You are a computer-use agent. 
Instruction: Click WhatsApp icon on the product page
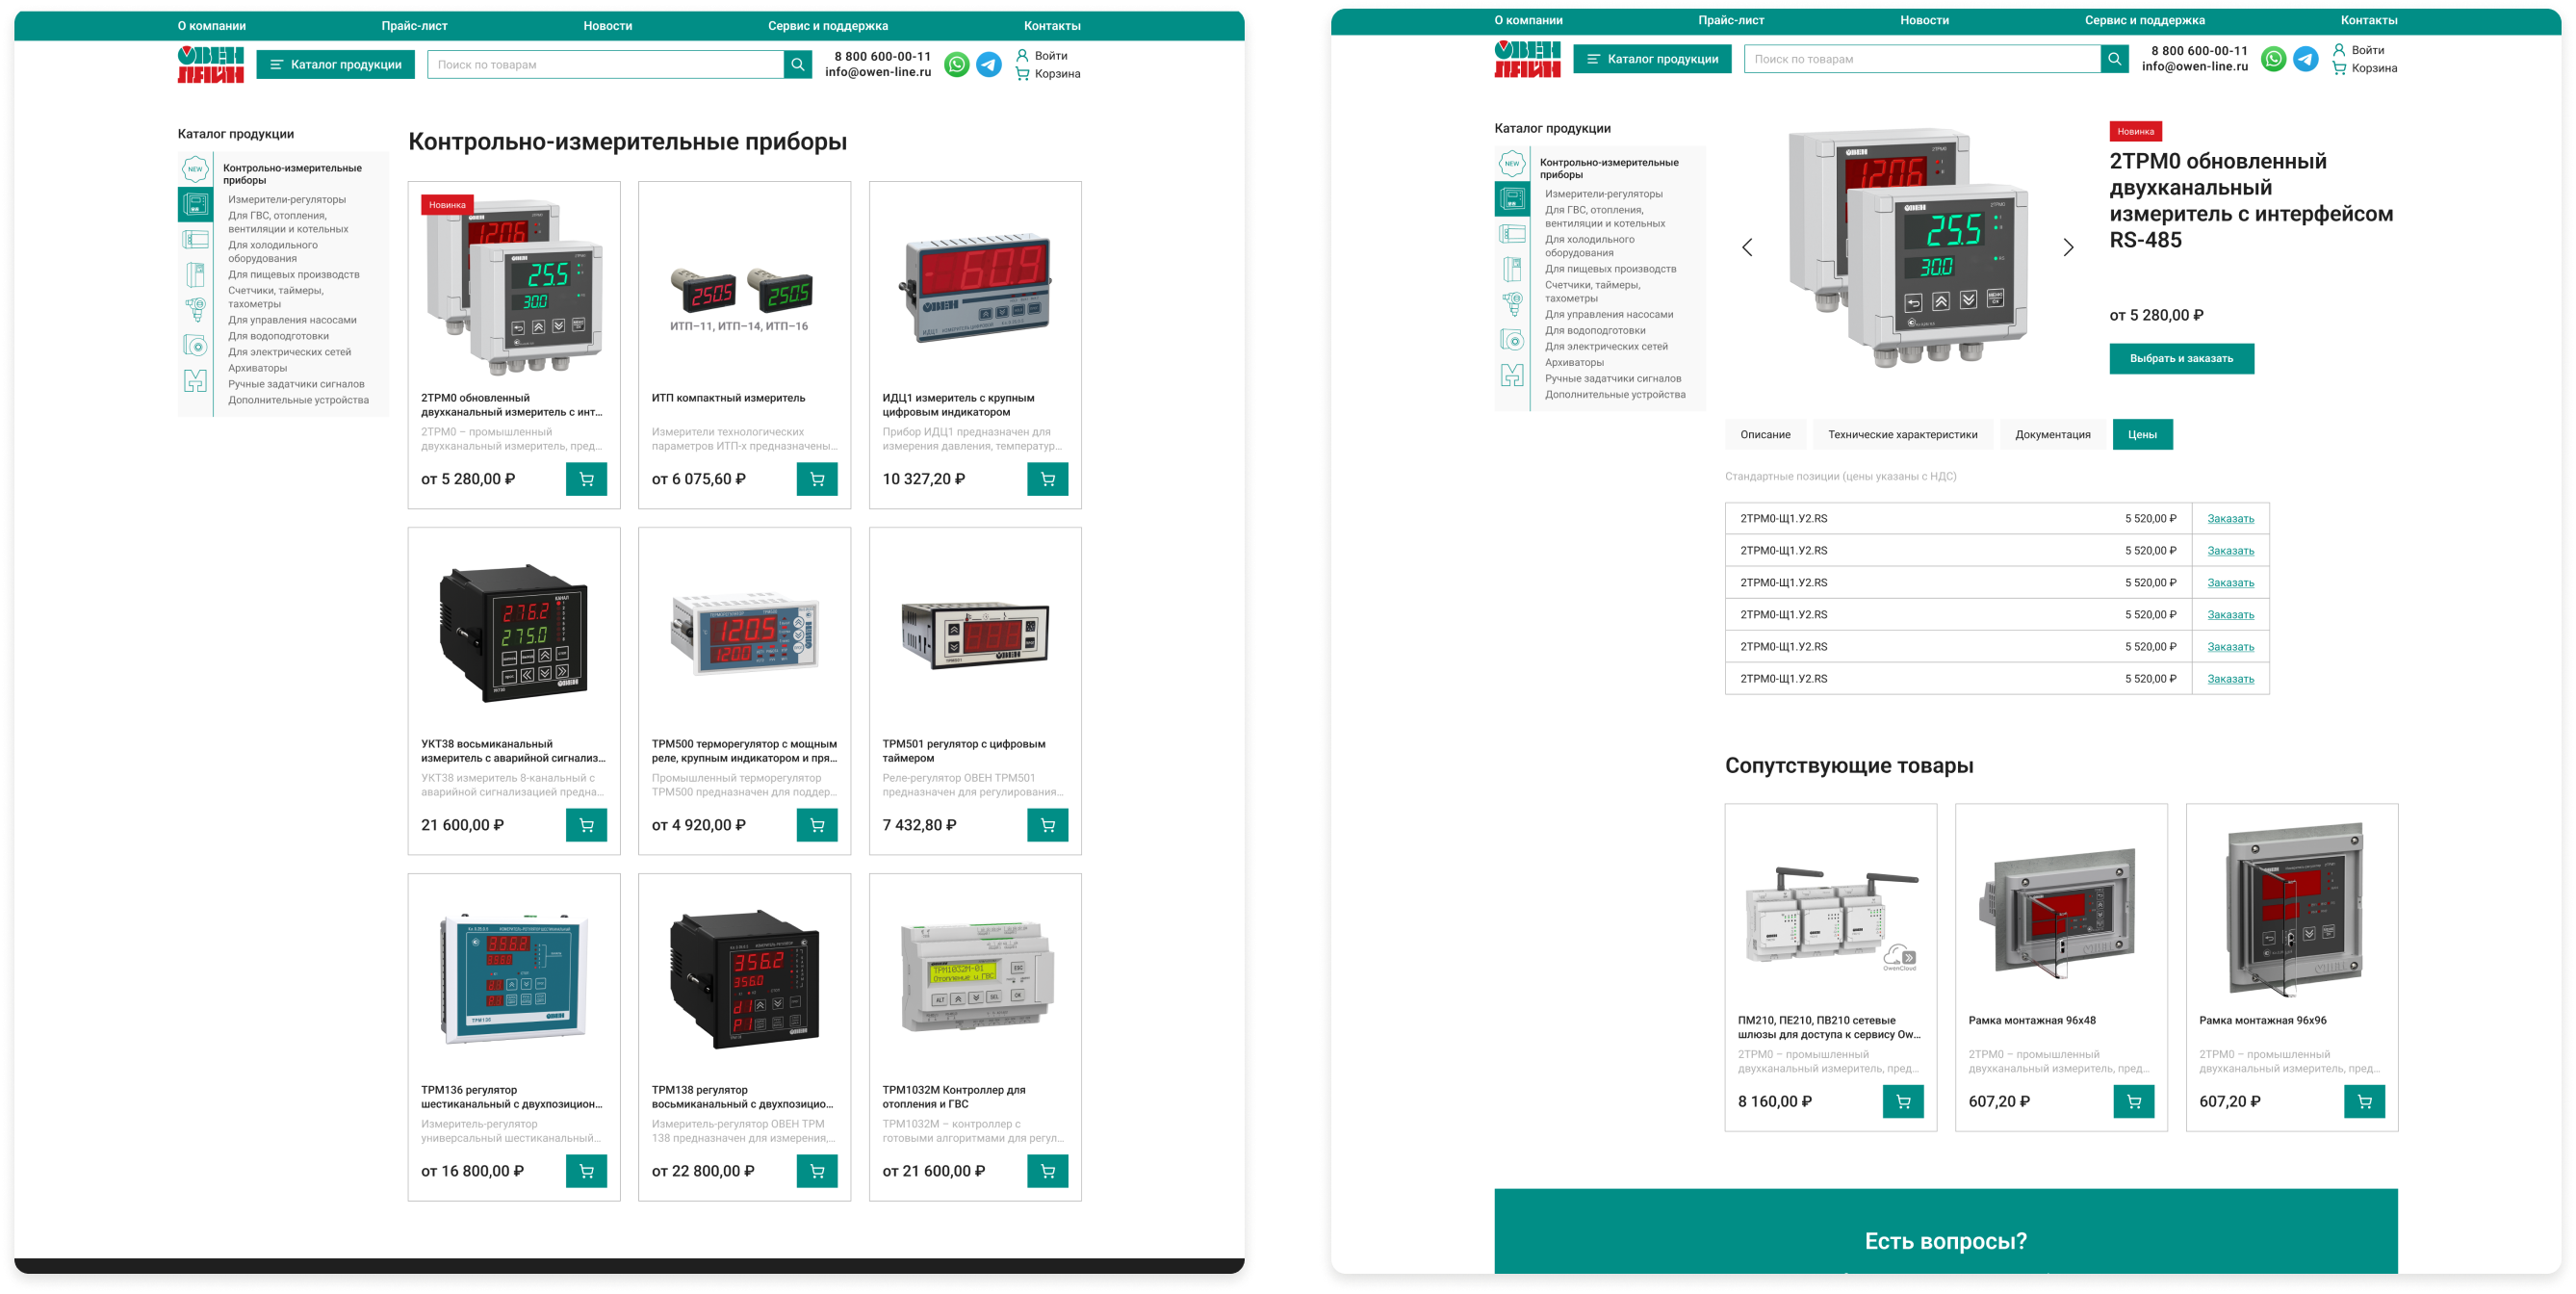(x=2274, y=59)
